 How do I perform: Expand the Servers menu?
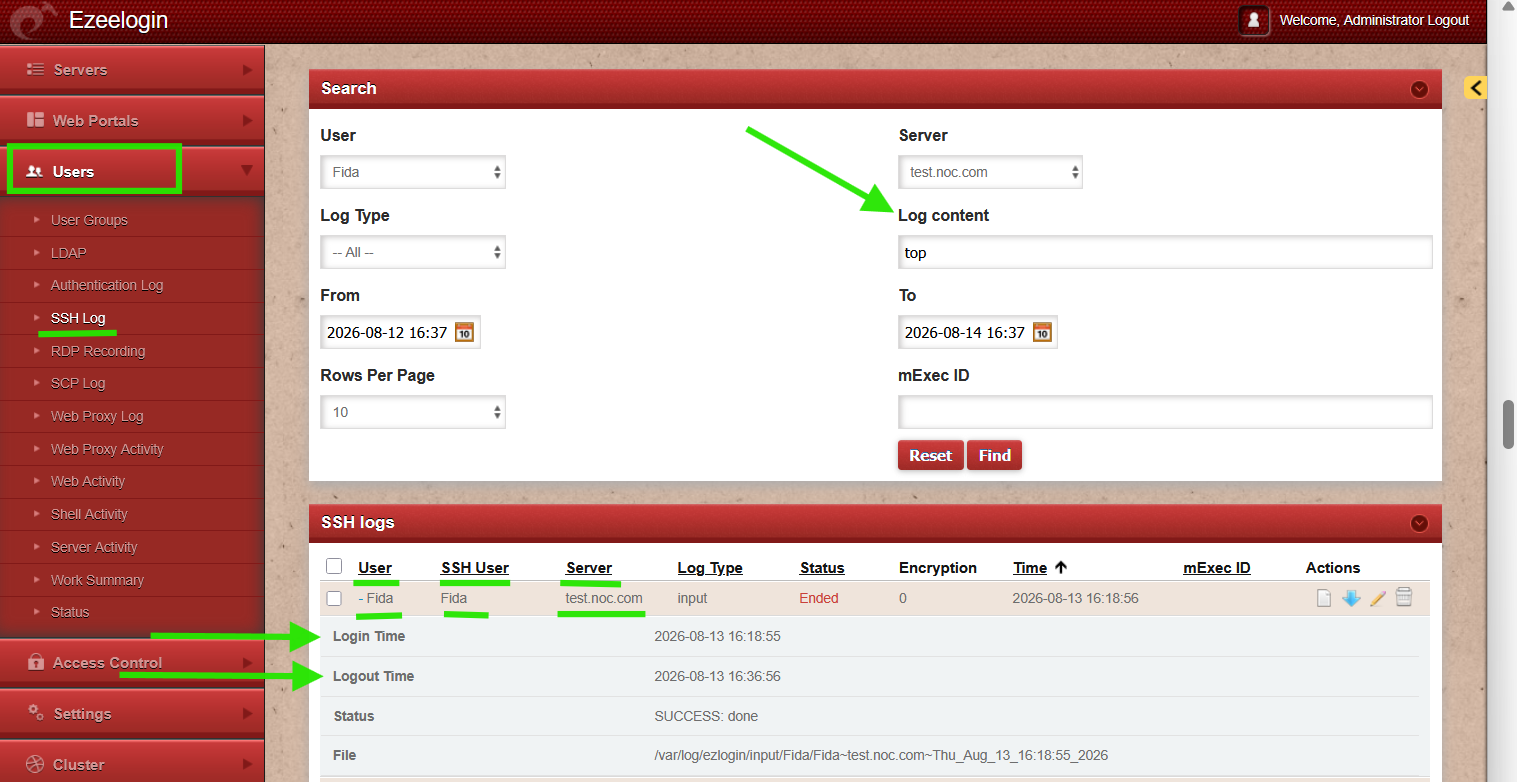coord(132,70)
